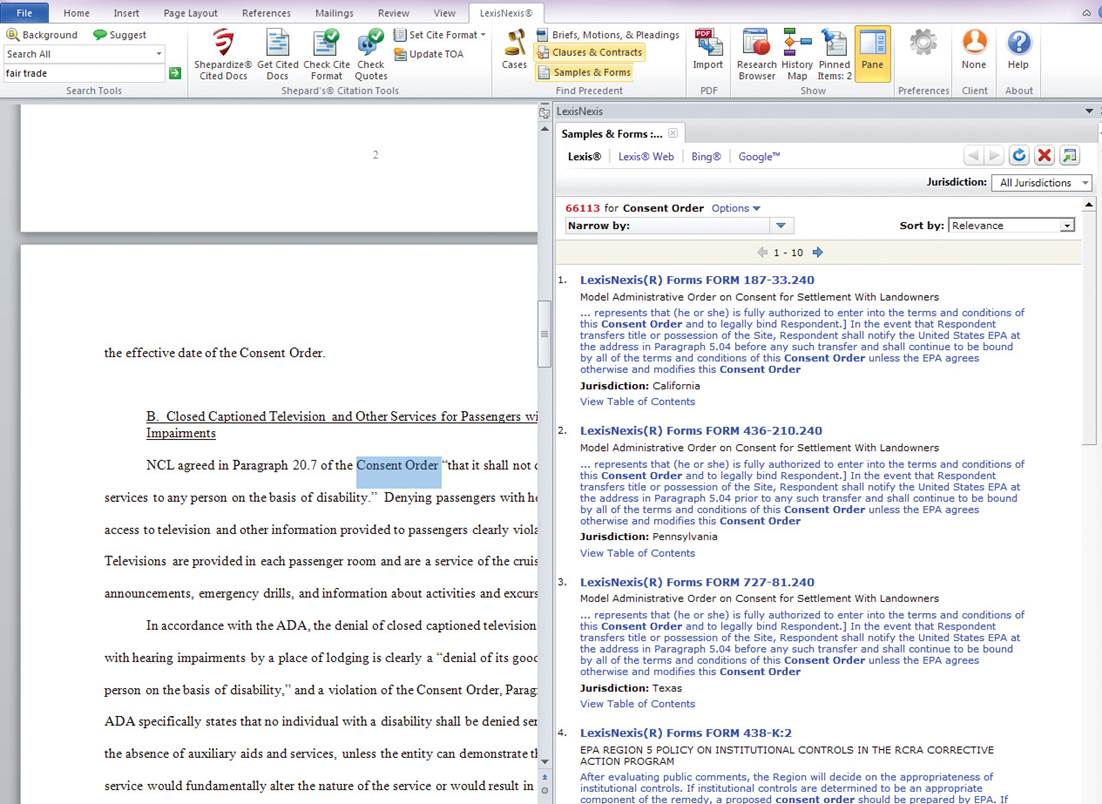The height and width of the screenshot is (804, 1102).
Task: Click the fair trade search field
Action: 84,73
